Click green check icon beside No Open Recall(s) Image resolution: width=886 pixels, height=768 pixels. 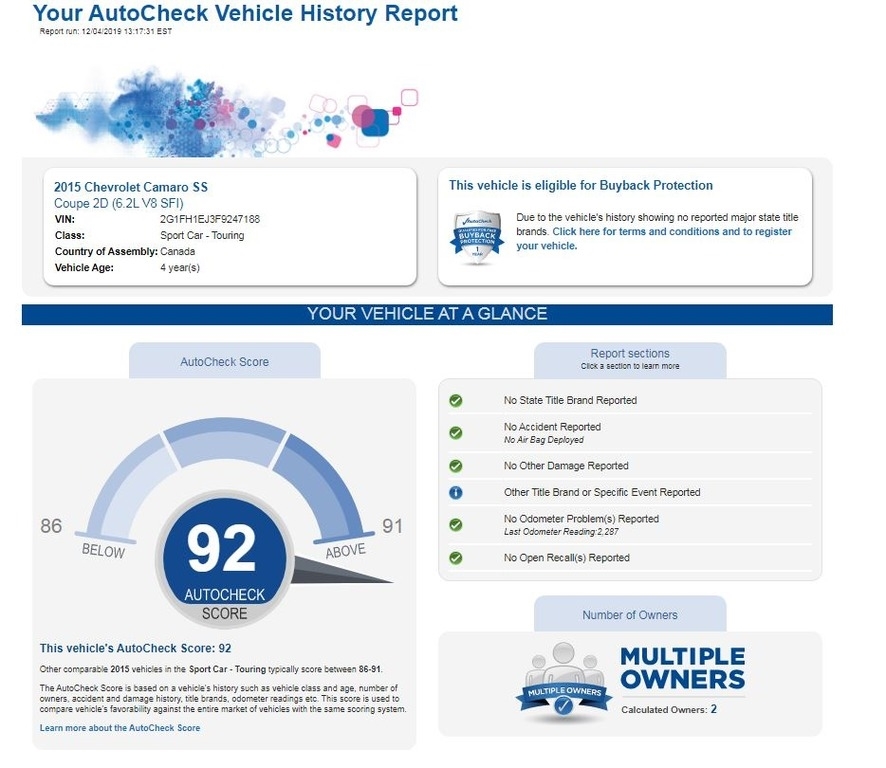point(456,558)
